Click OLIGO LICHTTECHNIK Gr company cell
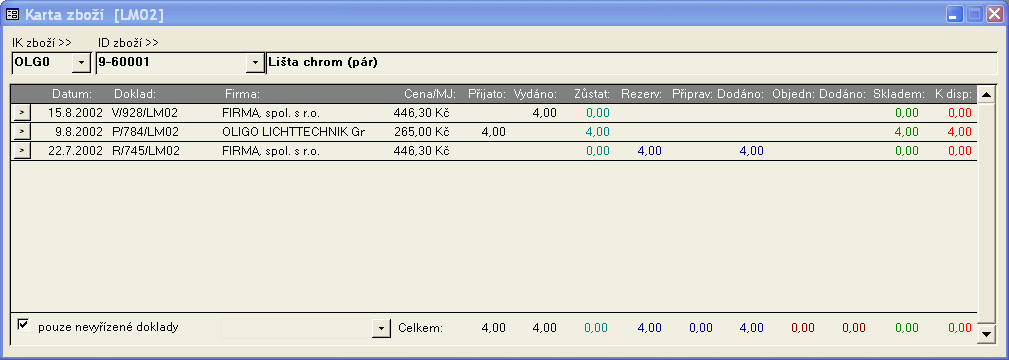Image resolution: width=1009 pixels, height=360 pixels. 293,132
